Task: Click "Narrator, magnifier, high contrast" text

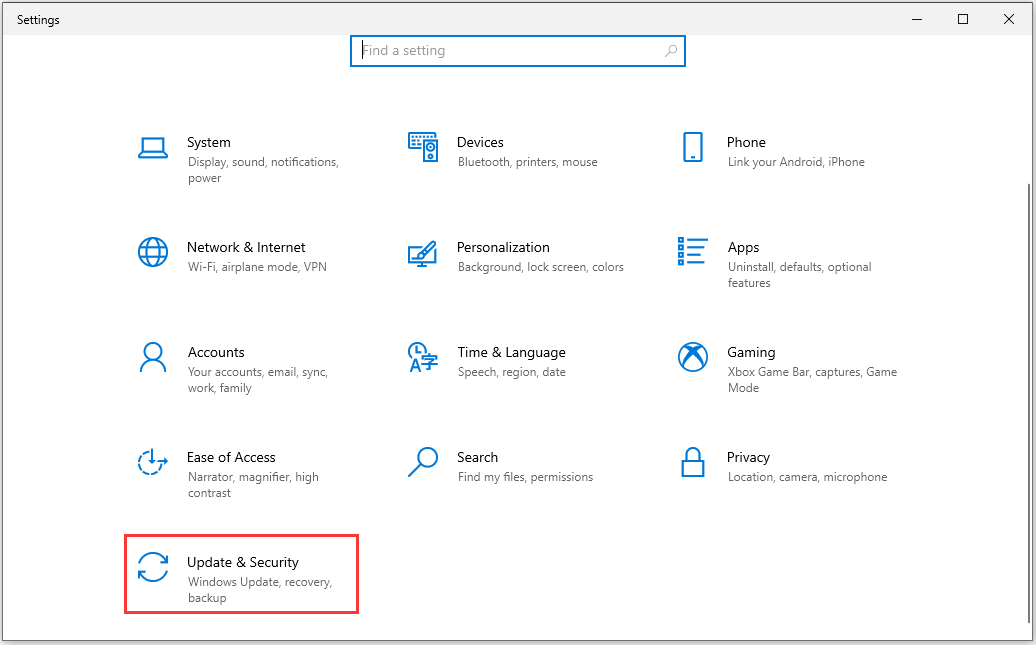Action: pos(253,485)
